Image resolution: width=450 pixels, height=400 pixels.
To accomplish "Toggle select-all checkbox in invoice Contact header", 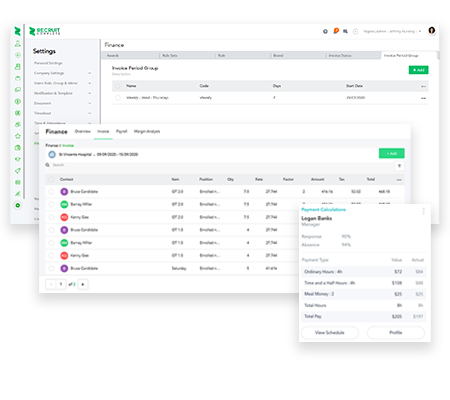I will [x=51, y=180].
